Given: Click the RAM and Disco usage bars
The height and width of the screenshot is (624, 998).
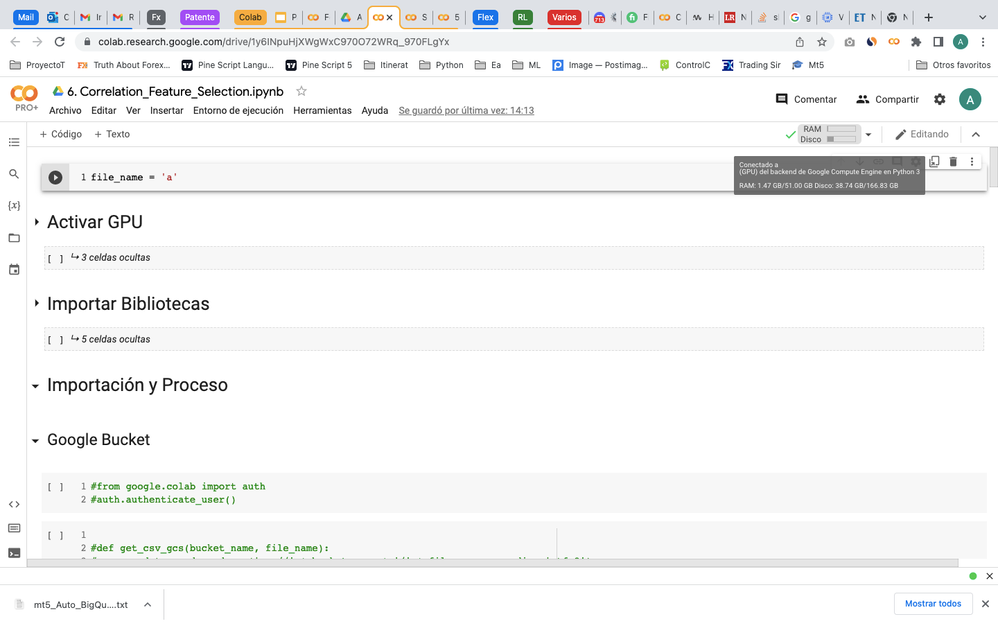Looking at the screenshot, I should [x=829, y=134].
